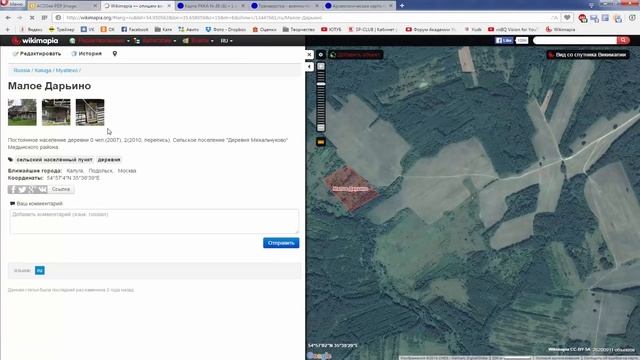Open the Трейлер bookmark
The height and width of the screenshot is (360, 640).
62,29
